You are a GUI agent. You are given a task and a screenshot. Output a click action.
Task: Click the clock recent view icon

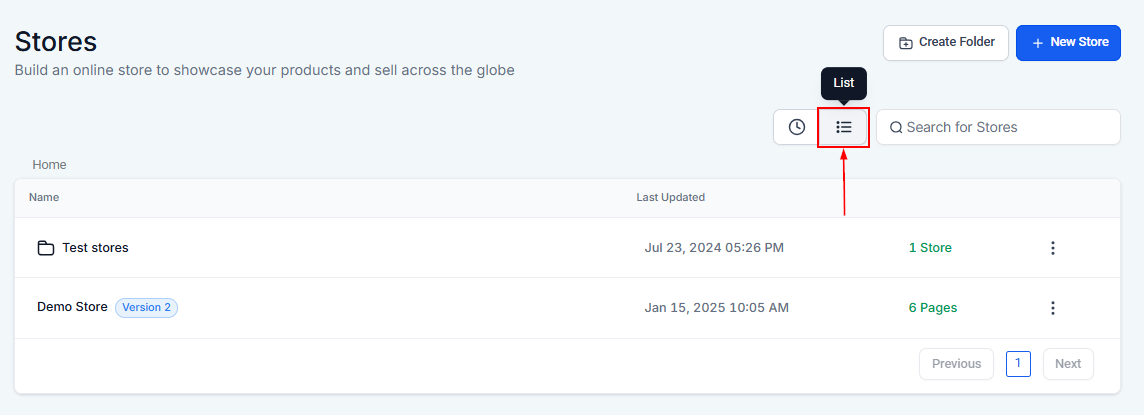pyautogui.click(x=797, y=127)
